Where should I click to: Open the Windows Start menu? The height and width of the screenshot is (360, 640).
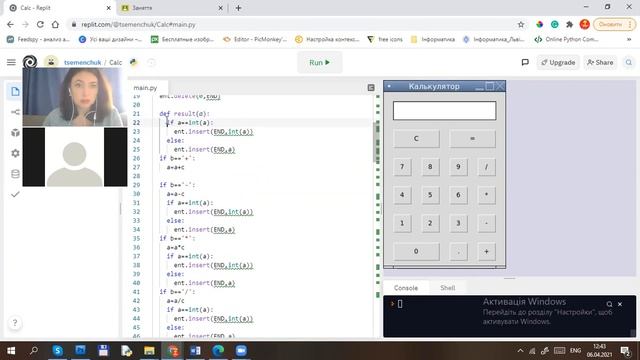tap(11, 351)
